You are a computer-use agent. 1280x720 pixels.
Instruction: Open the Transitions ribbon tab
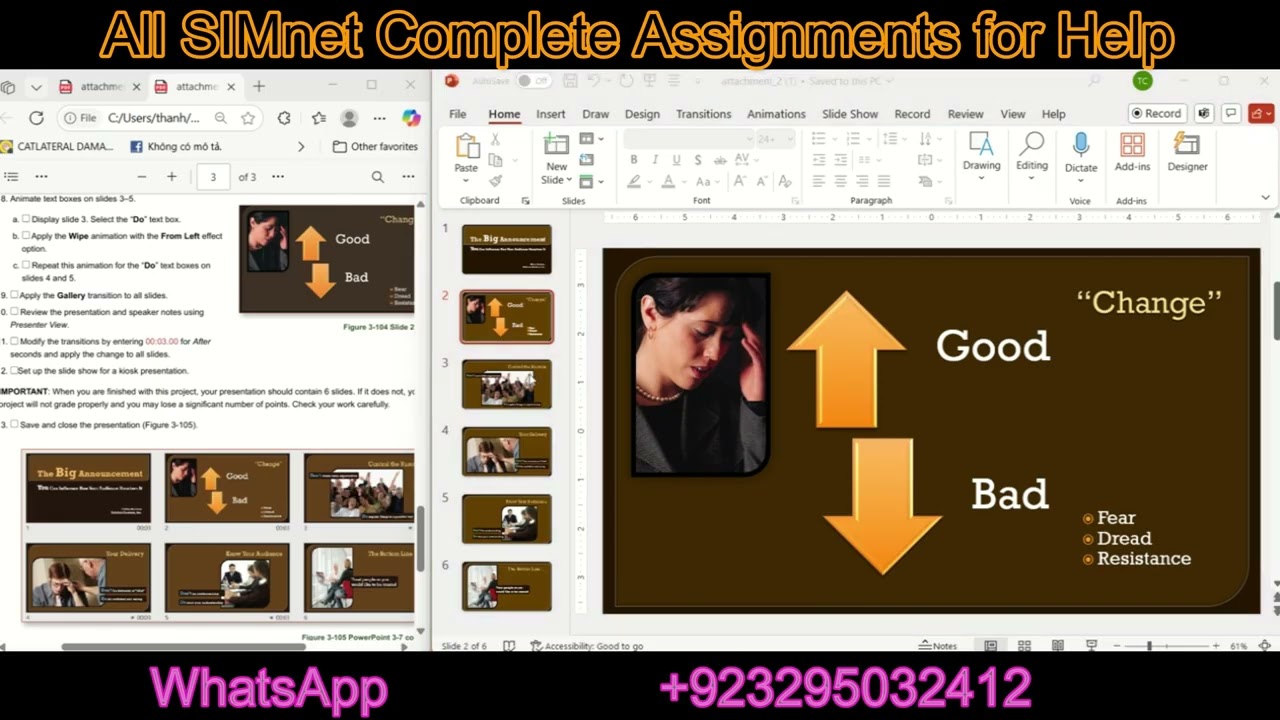[703, 114]
